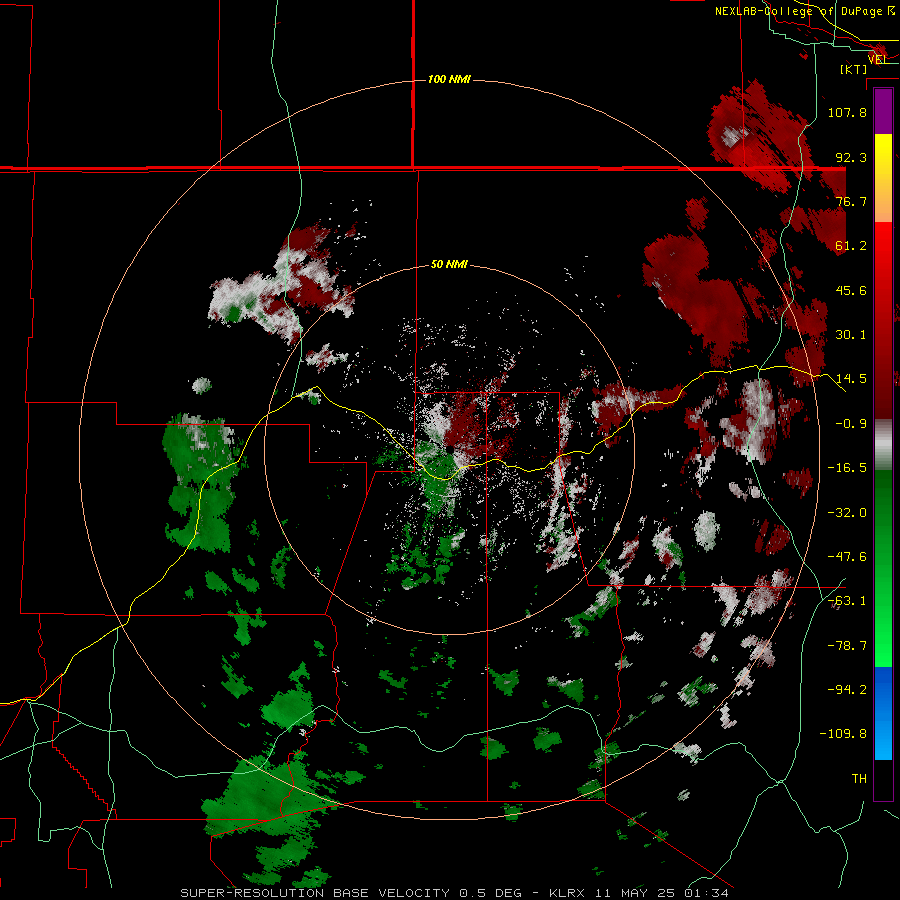
Task: Click the 100 NMI range ring label
Action: pos(449,79)
